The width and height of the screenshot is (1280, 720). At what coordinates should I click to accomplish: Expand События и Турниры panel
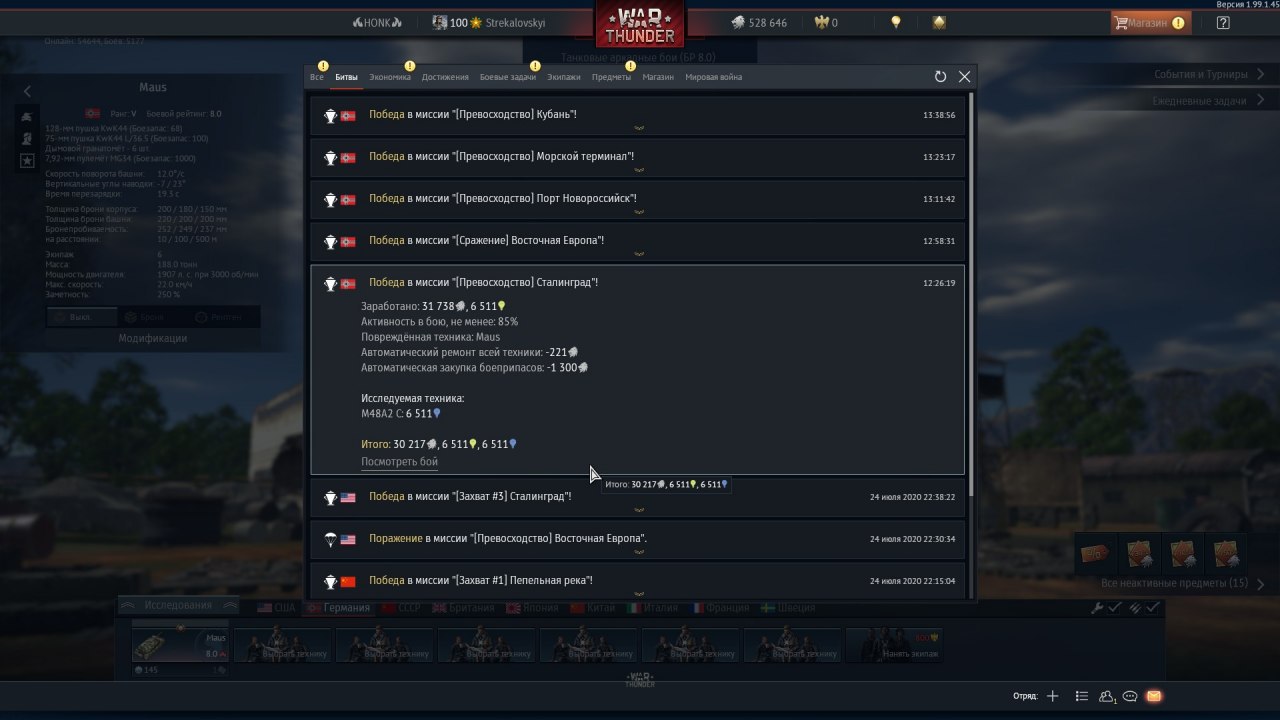point(1206,74)
